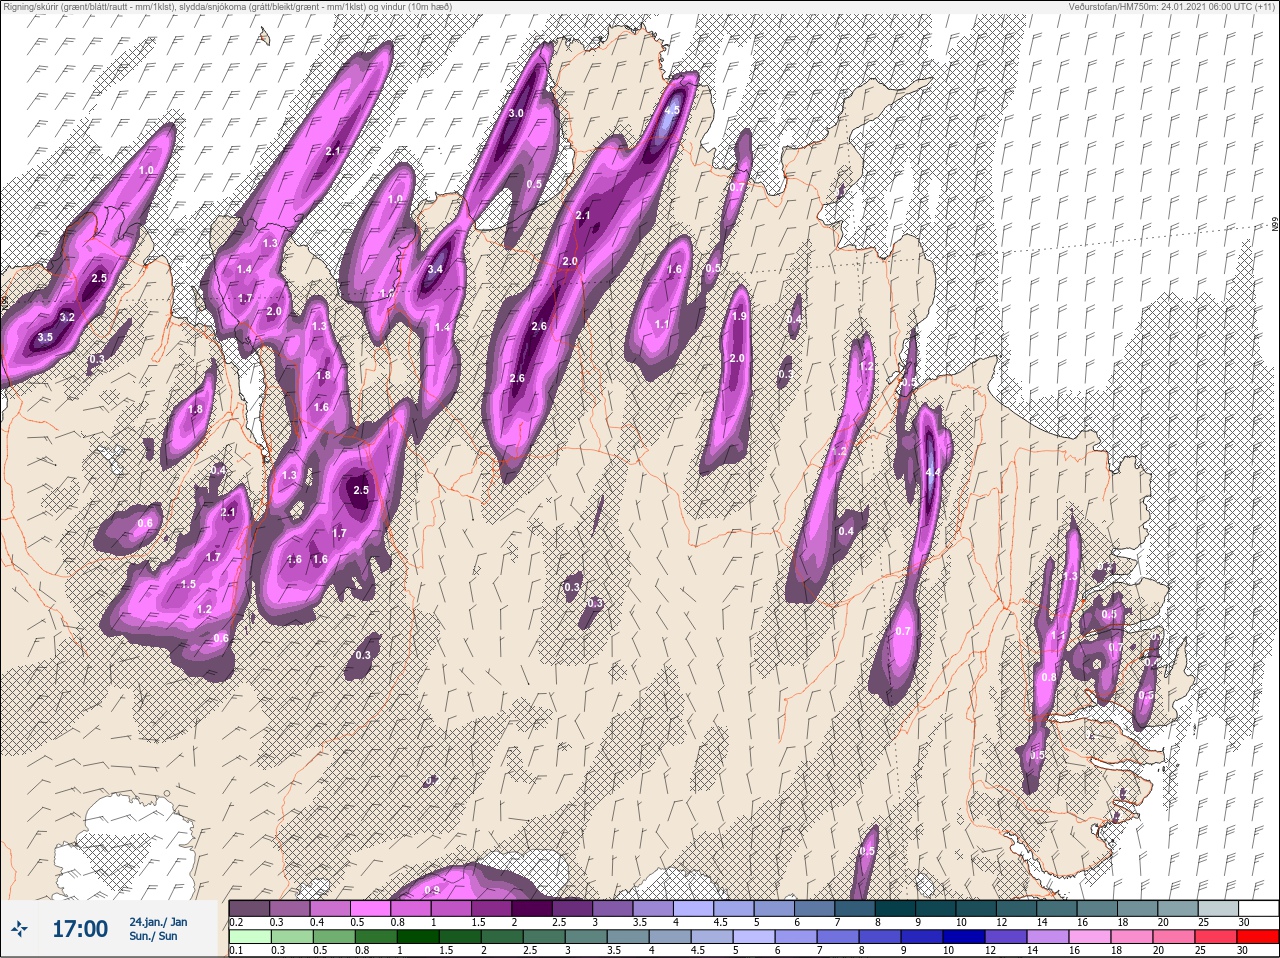The image size is (1280, 958).
Task: Click the weekday text Sun./ Sun
Action: (153, 936)
